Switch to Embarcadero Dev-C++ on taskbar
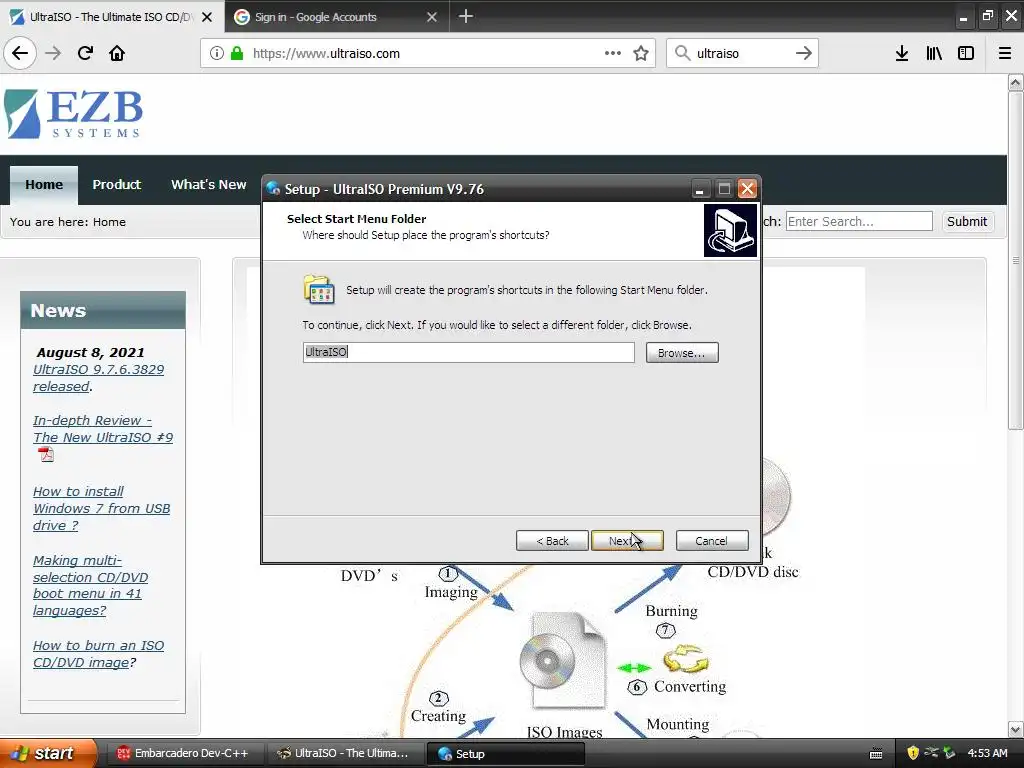 183,754
